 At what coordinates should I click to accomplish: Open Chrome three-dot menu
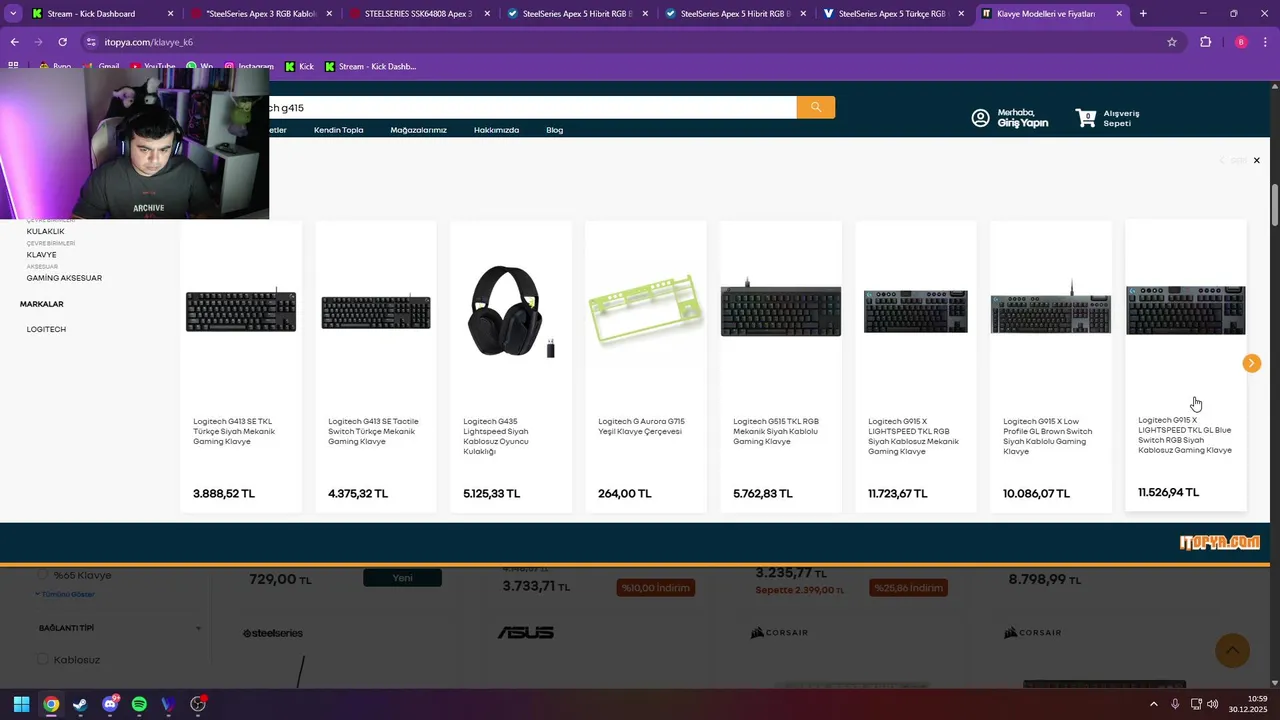1266,42
